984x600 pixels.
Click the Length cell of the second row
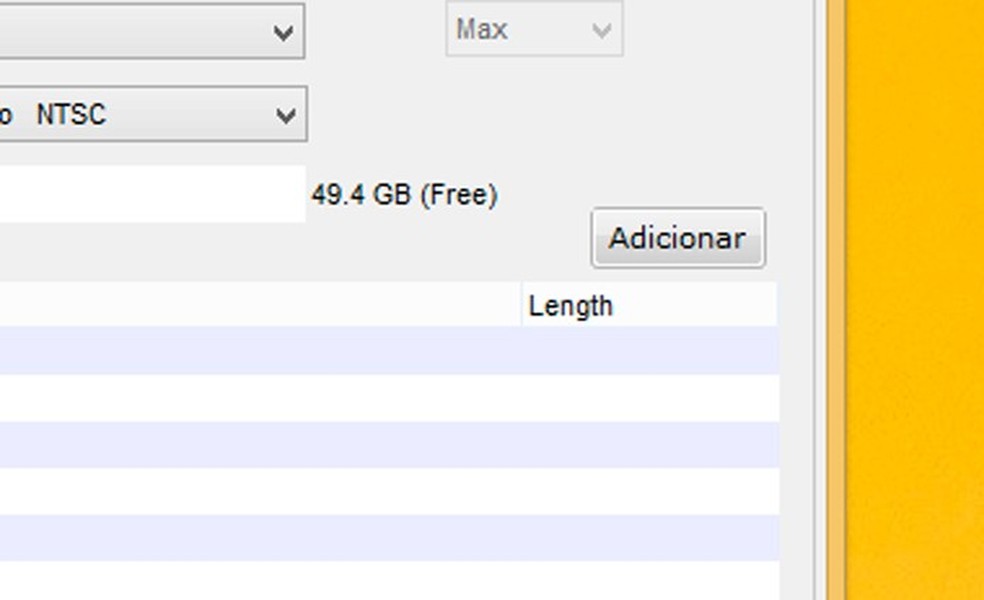[648, 398]
